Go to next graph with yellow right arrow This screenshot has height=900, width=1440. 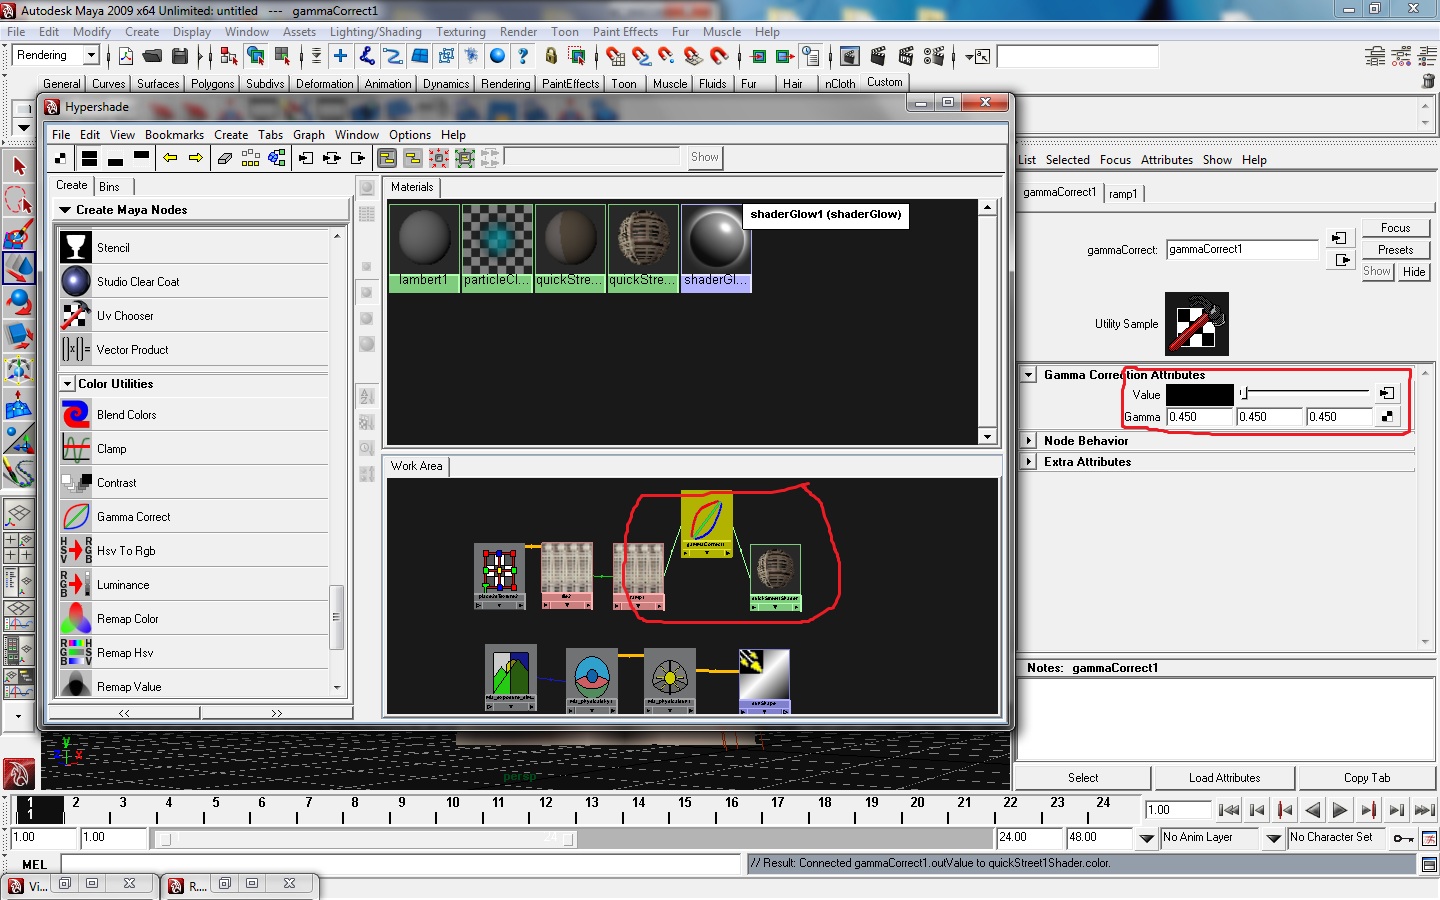[x=196, y=158]
